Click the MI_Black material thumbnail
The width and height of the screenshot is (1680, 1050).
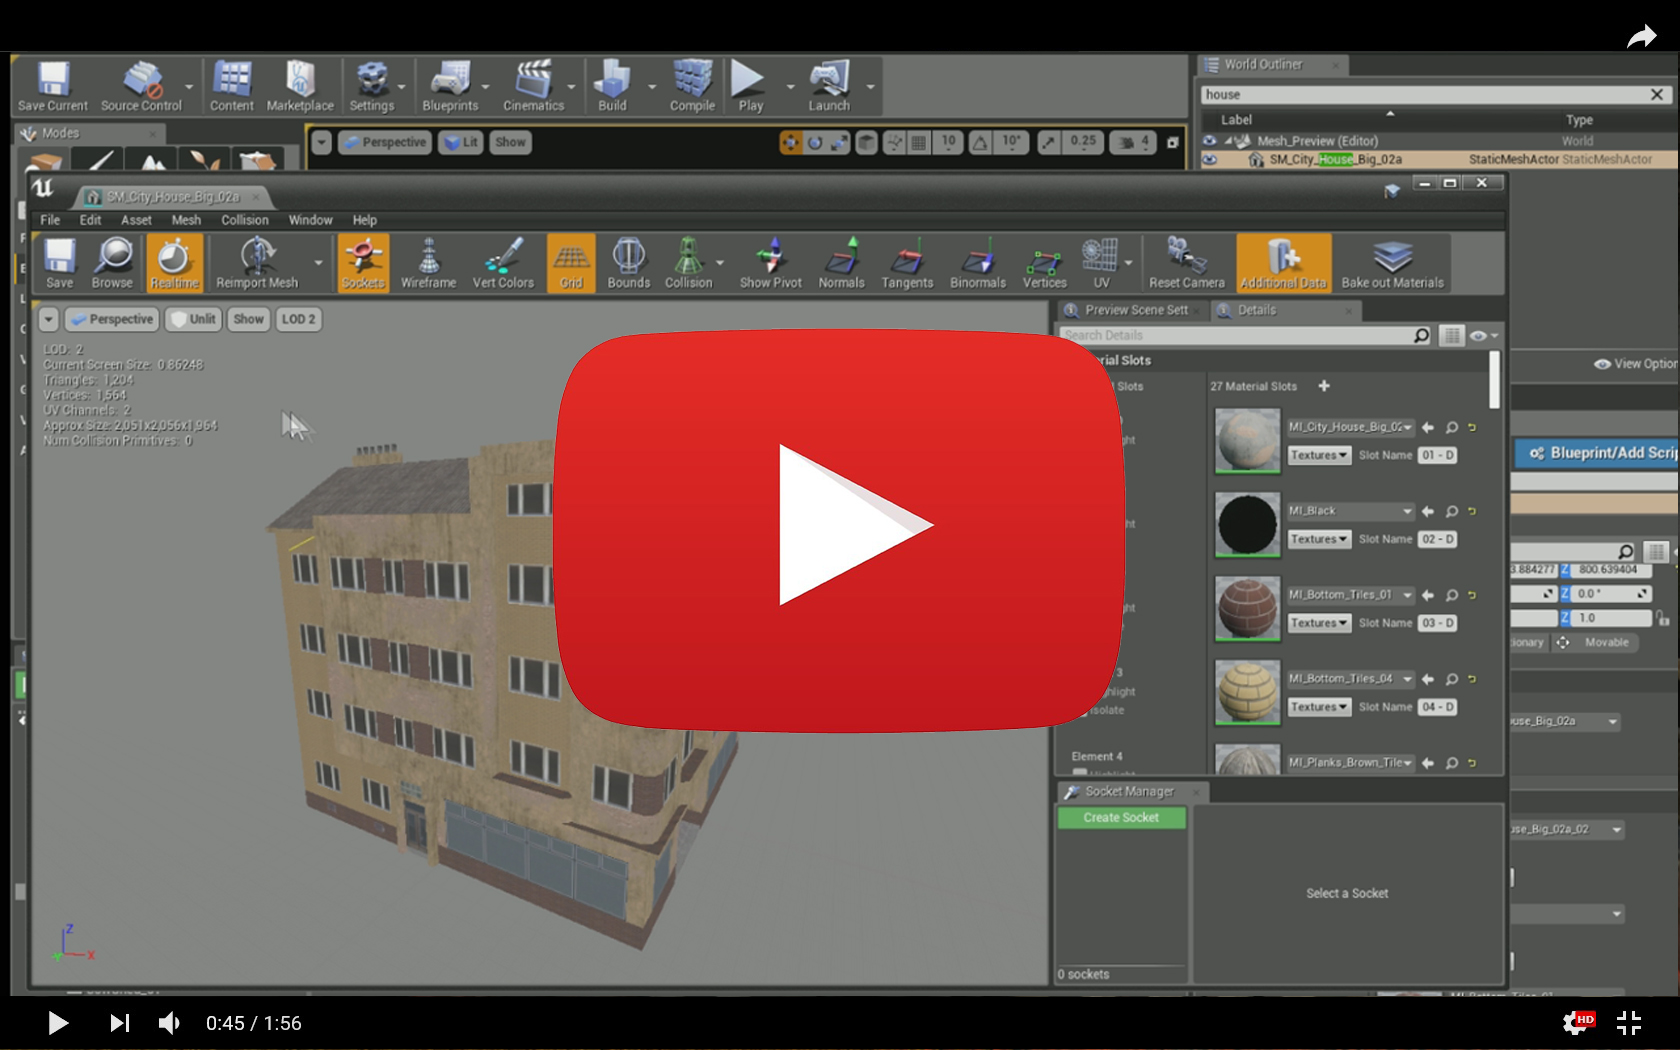point(1247,525)
